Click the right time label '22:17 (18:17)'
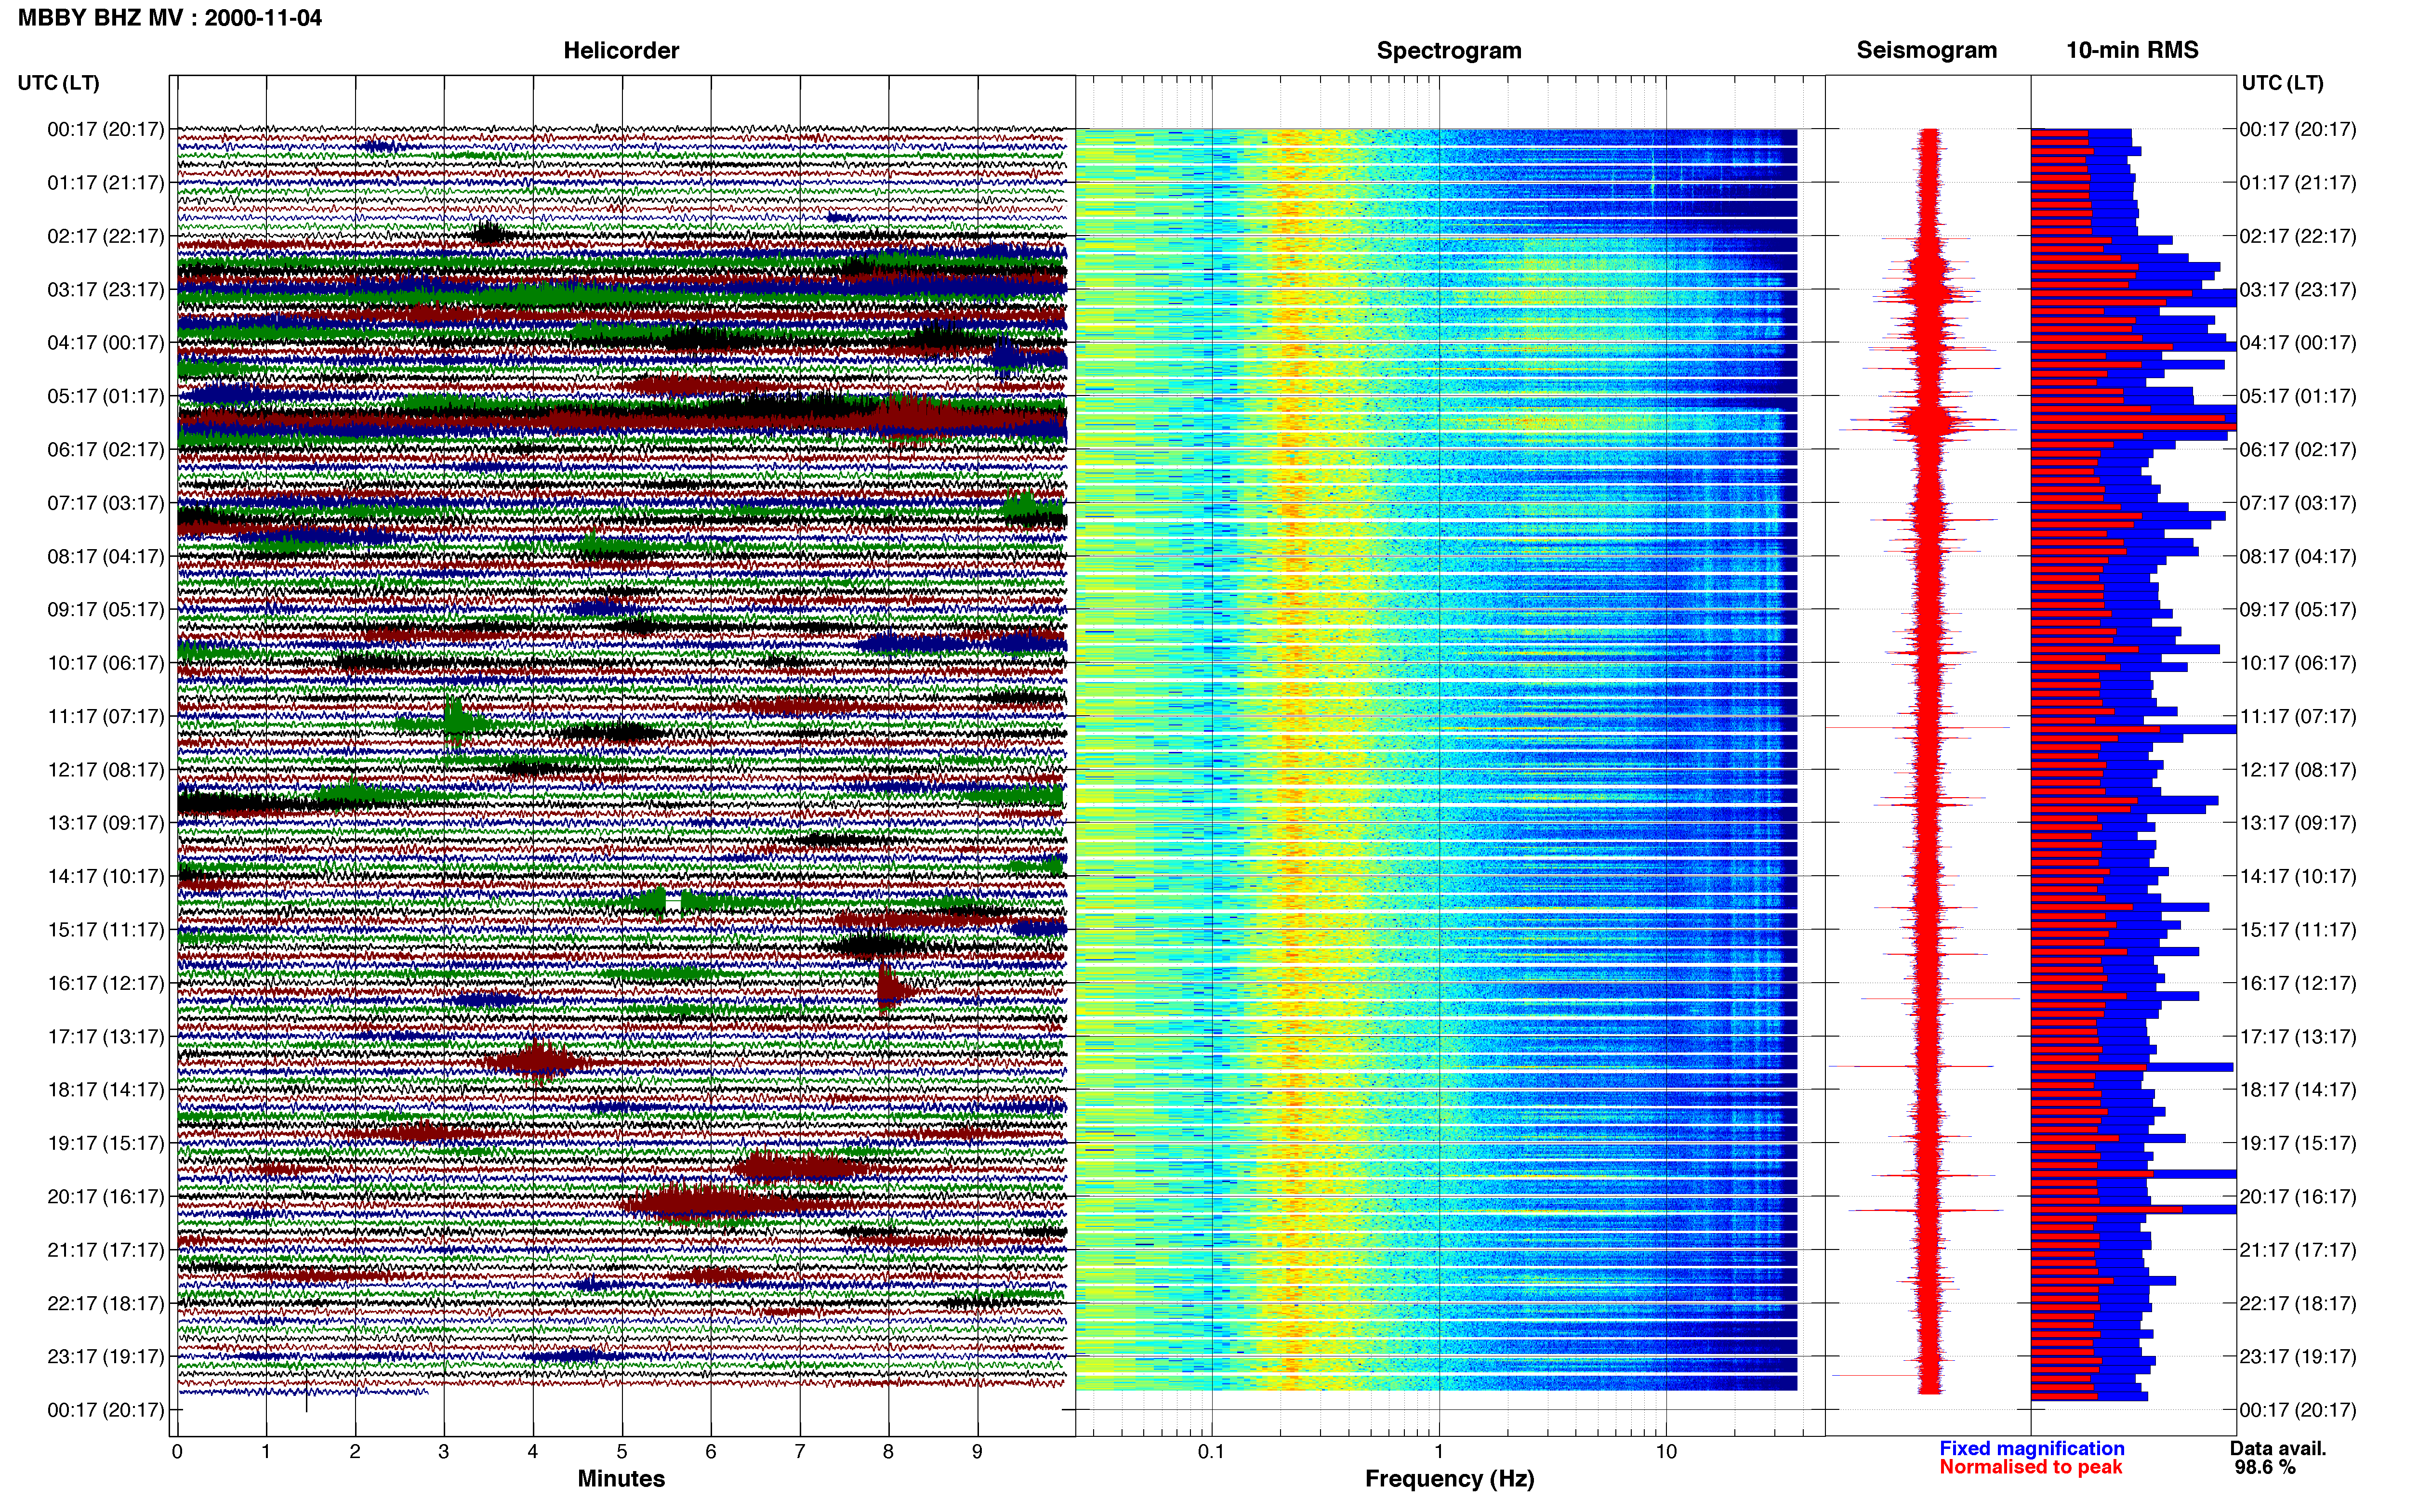Viewport: 2418px width, 1512px height. point(2298,1304)
